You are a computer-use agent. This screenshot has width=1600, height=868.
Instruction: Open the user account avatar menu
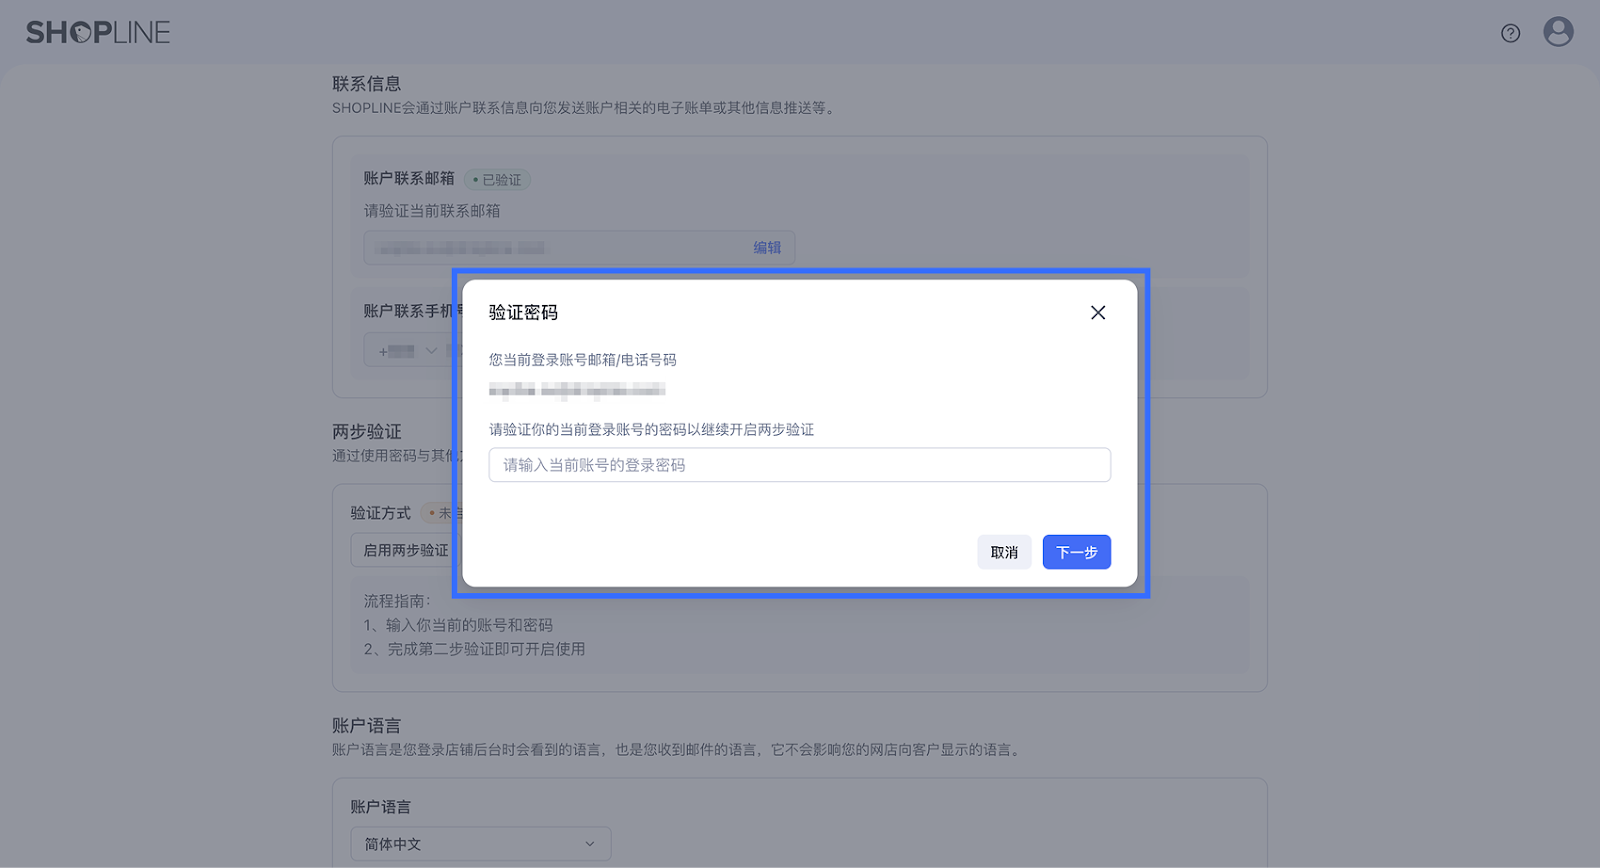click(x=1558, y=32)
